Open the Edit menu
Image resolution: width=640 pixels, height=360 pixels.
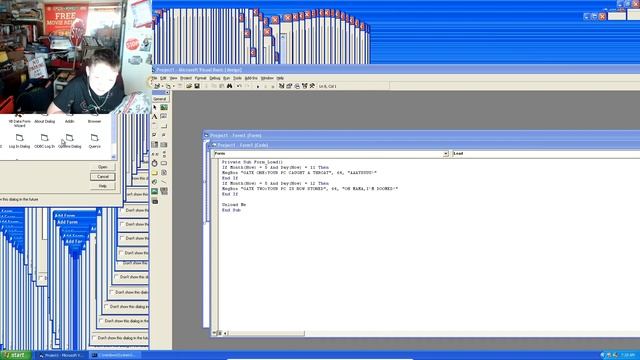163,78
